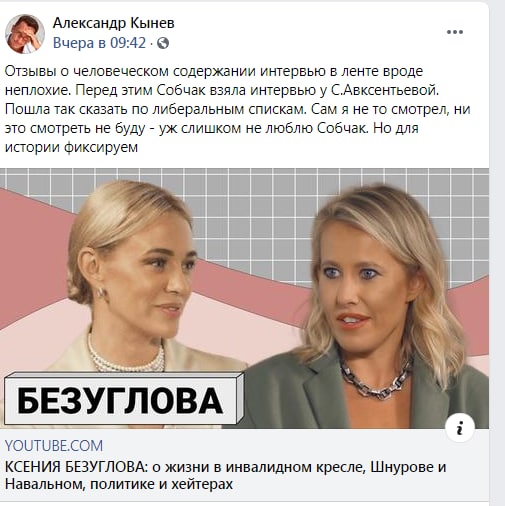Open the link info 'i' icon
505x506 pixels.
(460, 428)
